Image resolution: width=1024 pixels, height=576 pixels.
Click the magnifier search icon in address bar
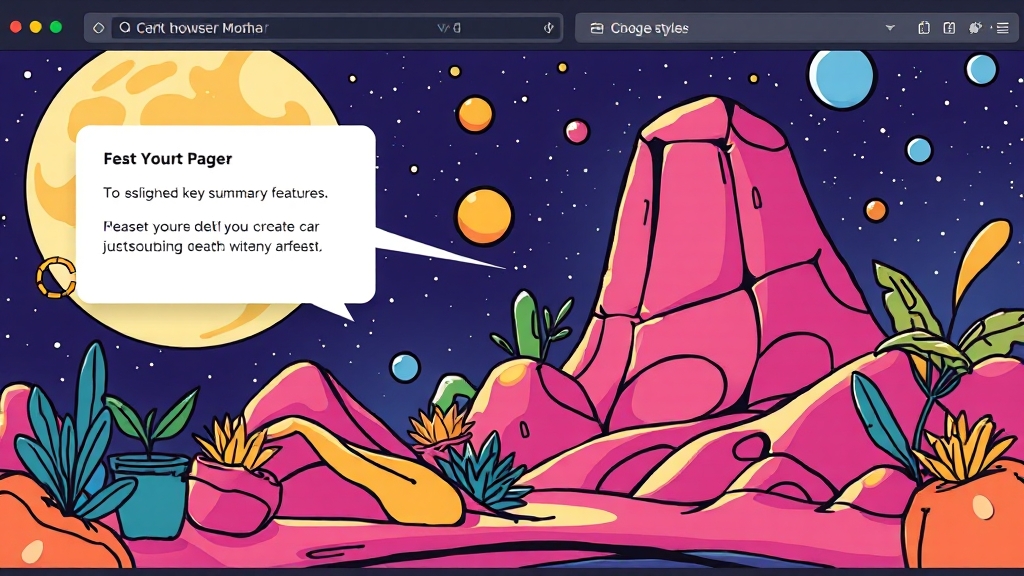(x=125, y=28)
